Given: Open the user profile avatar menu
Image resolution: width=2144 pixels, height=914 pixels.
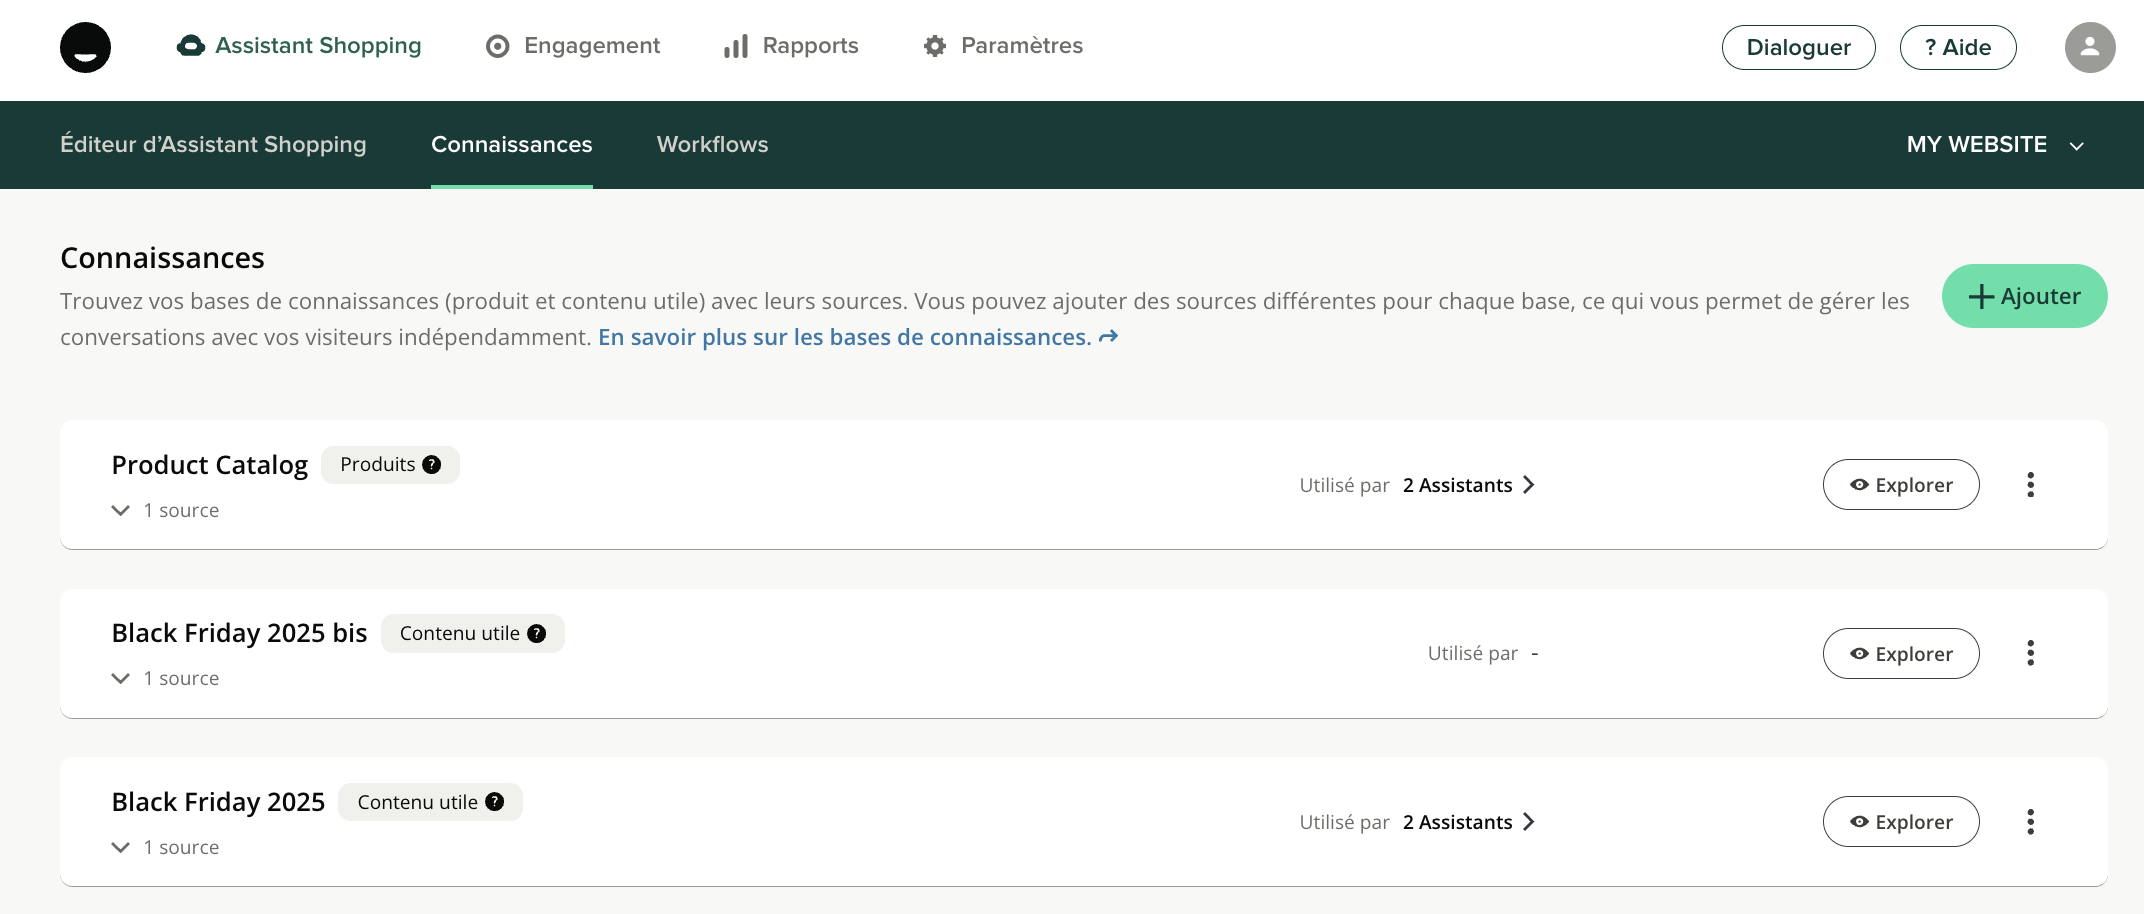Looking at the screenshot, I should coord(2089,47).
